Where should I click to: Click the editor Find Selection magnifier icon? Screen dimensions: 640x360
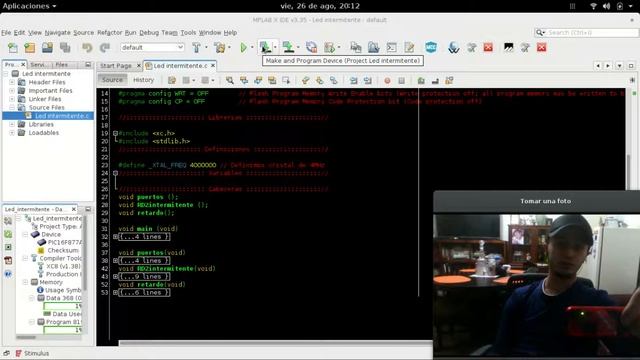230,80
